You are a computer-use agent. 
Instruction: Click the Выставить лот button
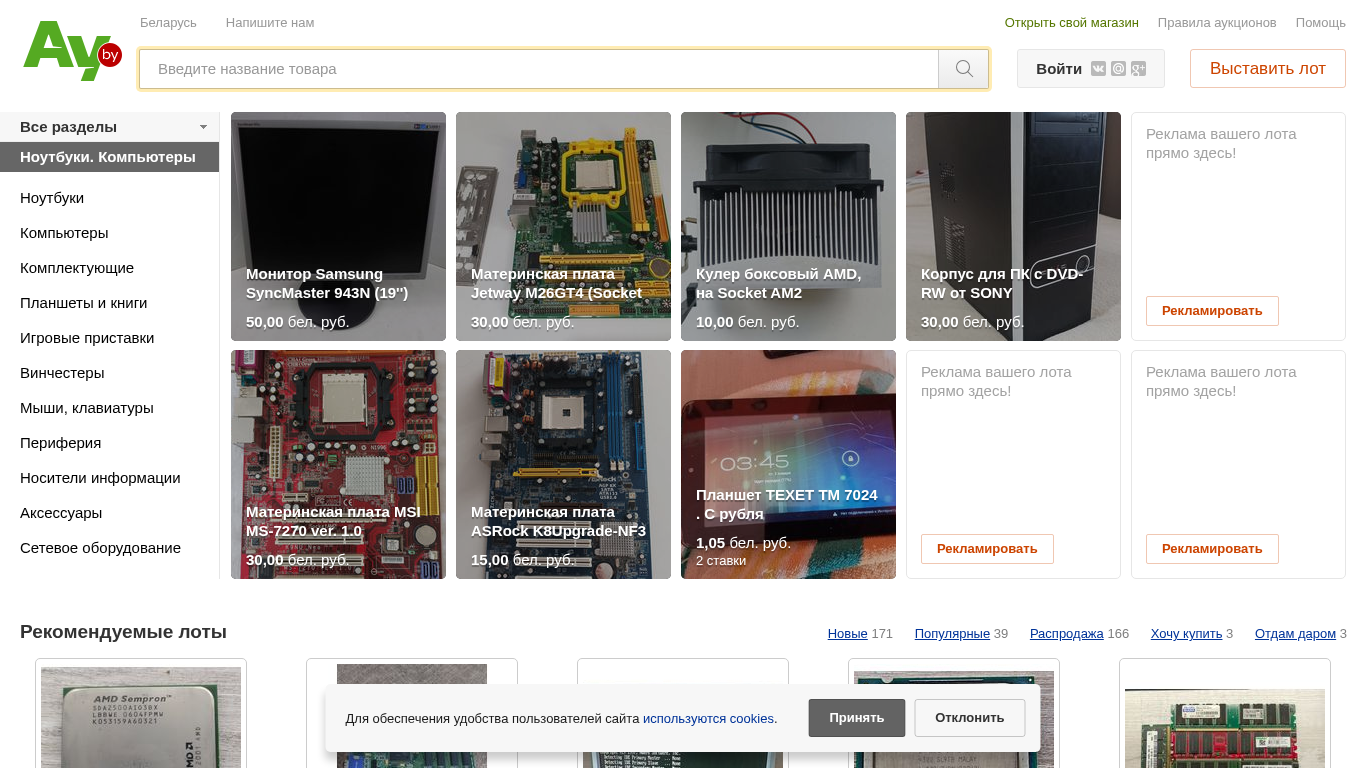(x=1267, y=69)
